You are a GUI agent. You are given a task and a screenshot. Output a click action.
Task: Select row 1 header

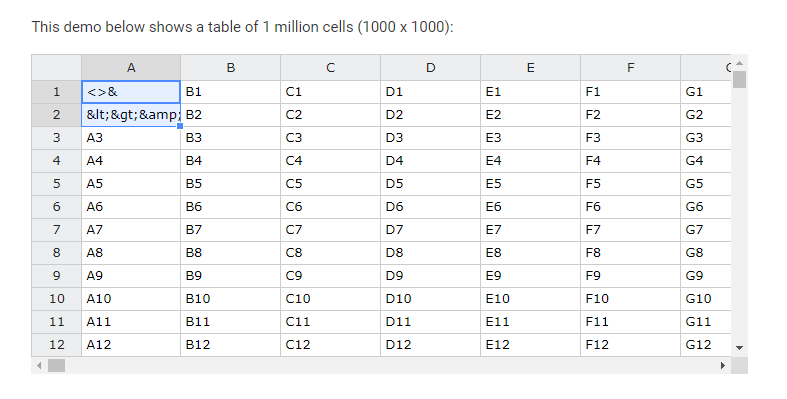[x=57, y=92]
